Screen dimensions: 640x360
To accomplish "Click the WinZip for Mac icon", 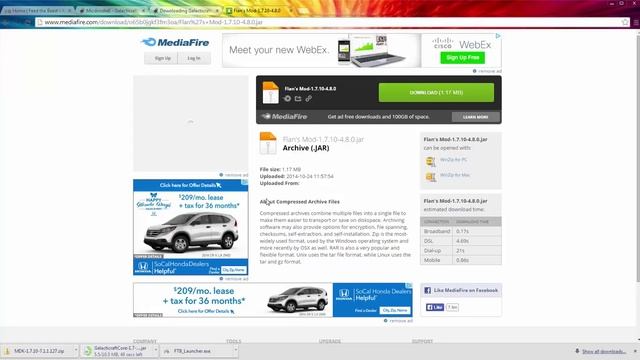I will click(431, 177).
